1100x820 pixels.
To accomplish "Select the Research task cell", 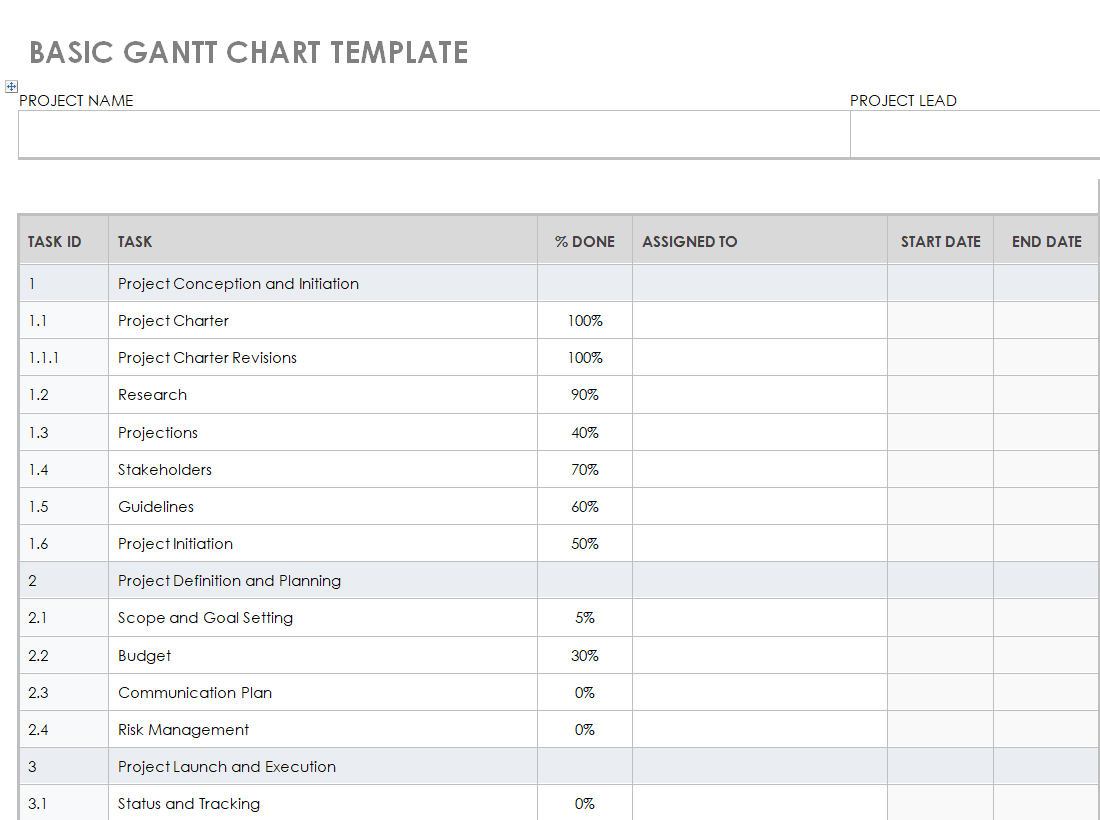I will click(323, 395).
